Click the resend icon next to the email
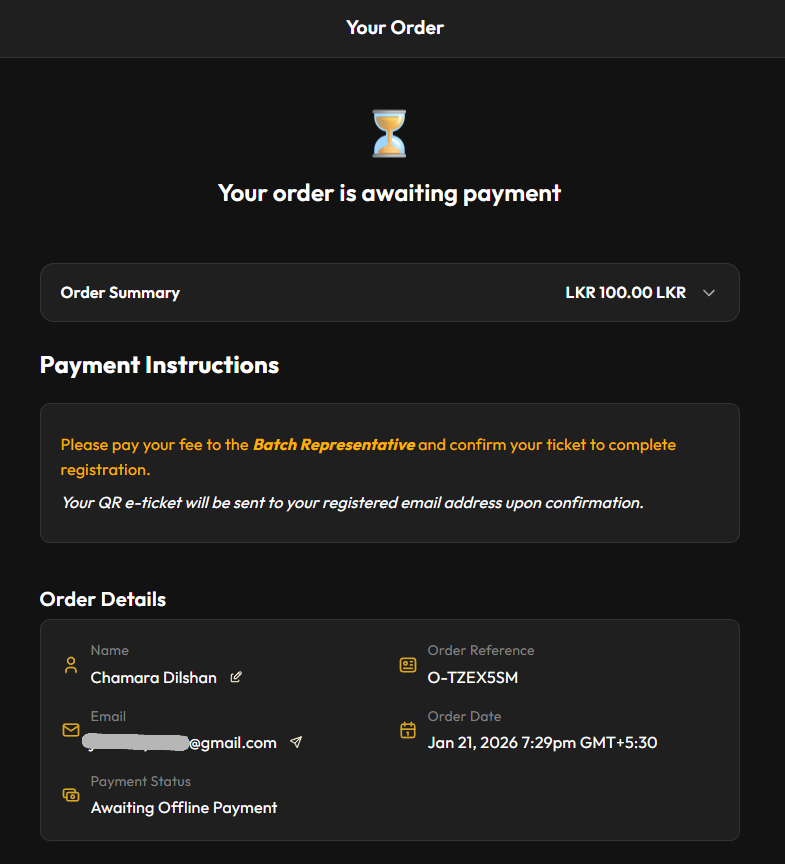The width and height of the screenshot is (785, 864). (296, 743)
